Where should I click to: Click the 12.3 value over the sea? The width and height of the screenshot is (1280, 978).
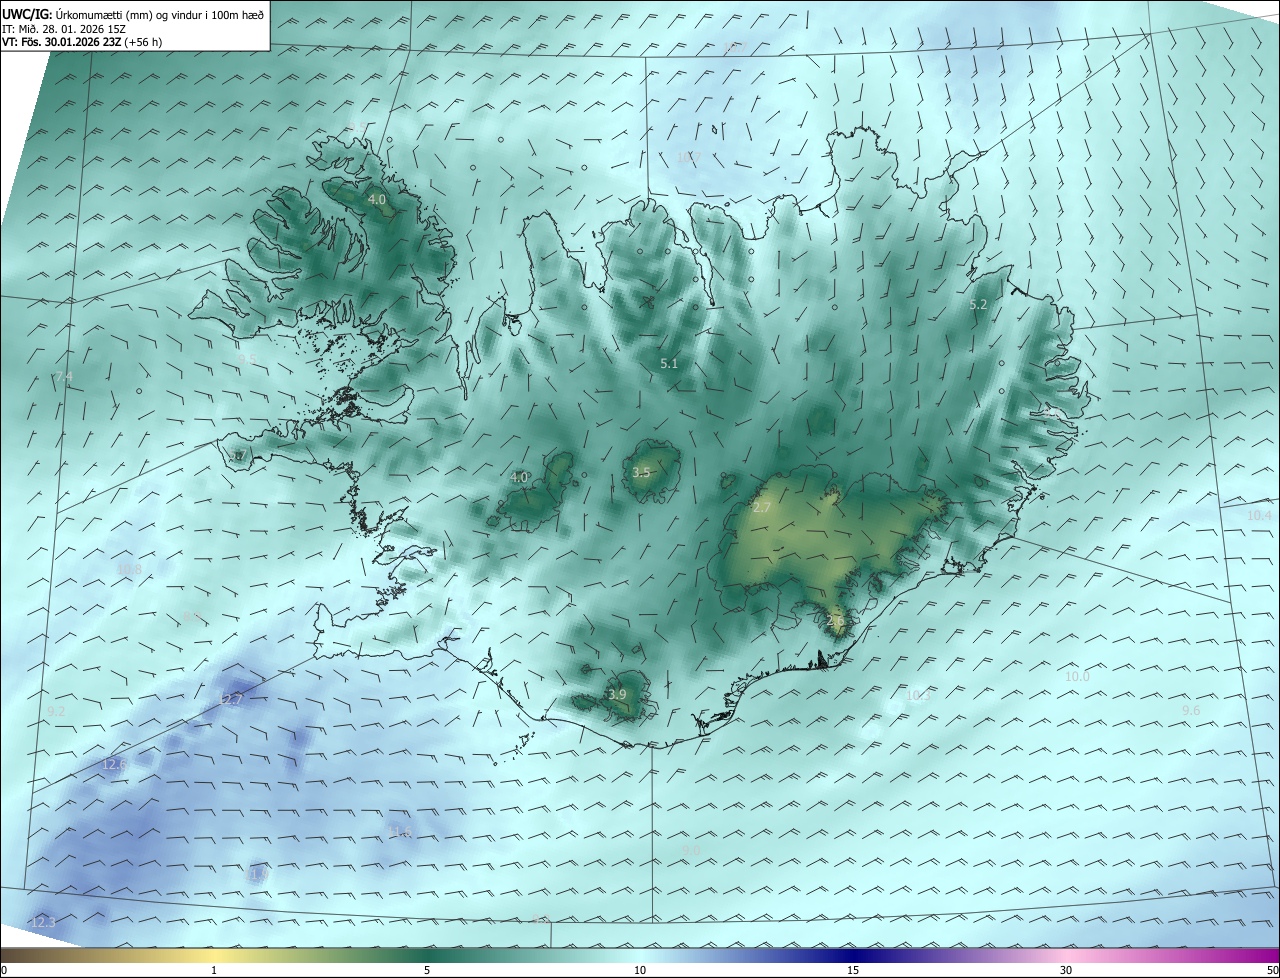(42, 922)
